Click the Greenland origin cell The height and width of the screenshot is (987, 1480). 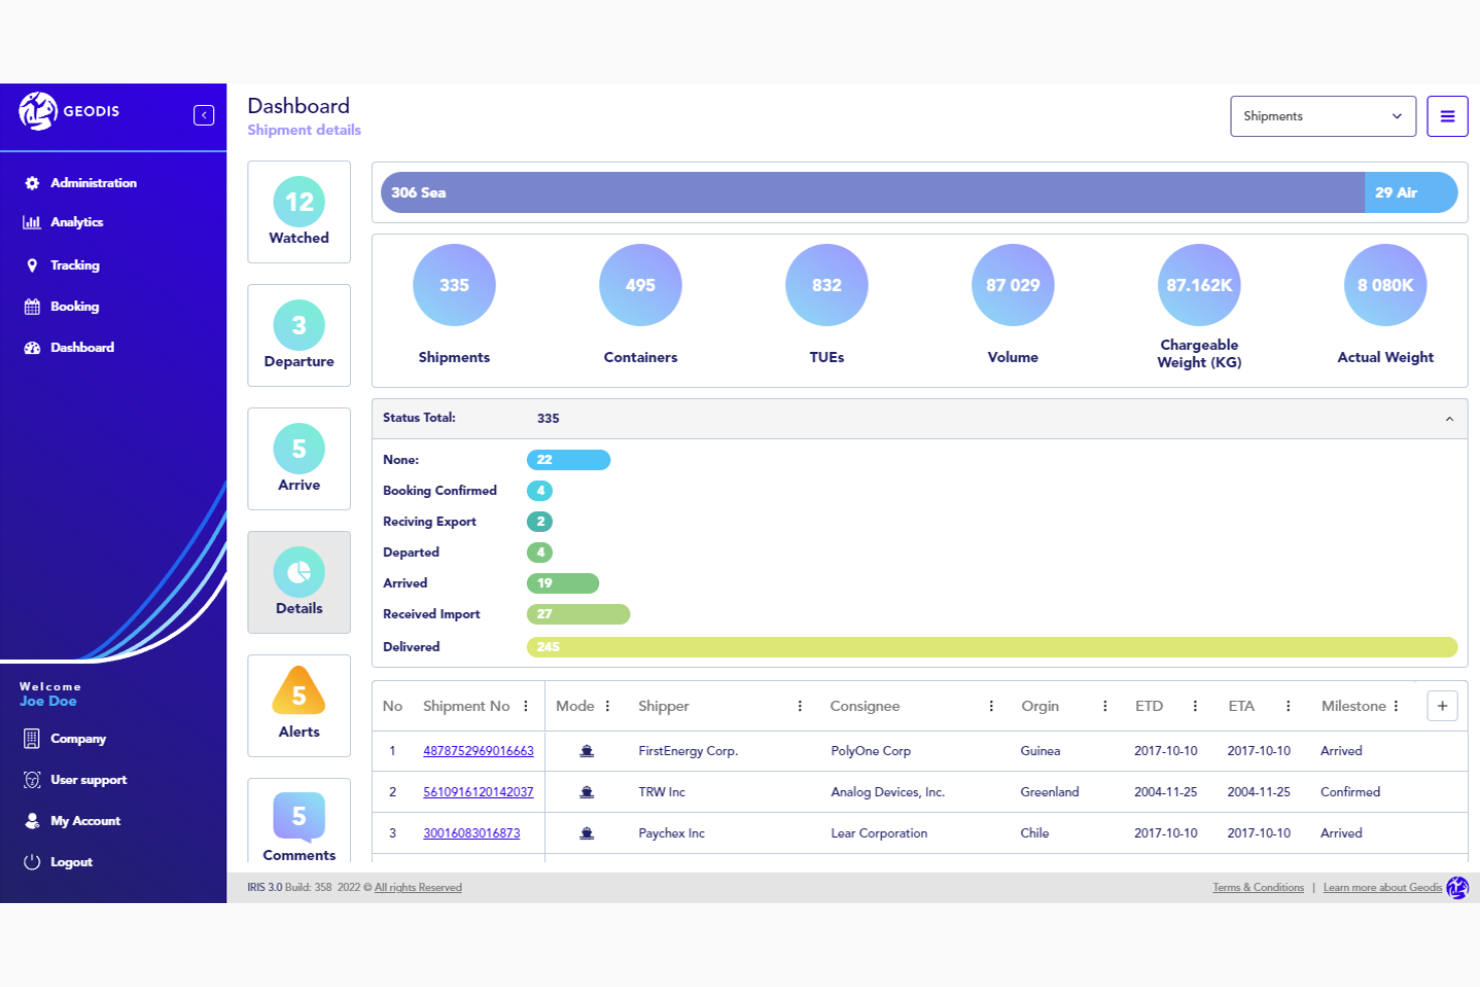coord(1050,792)
